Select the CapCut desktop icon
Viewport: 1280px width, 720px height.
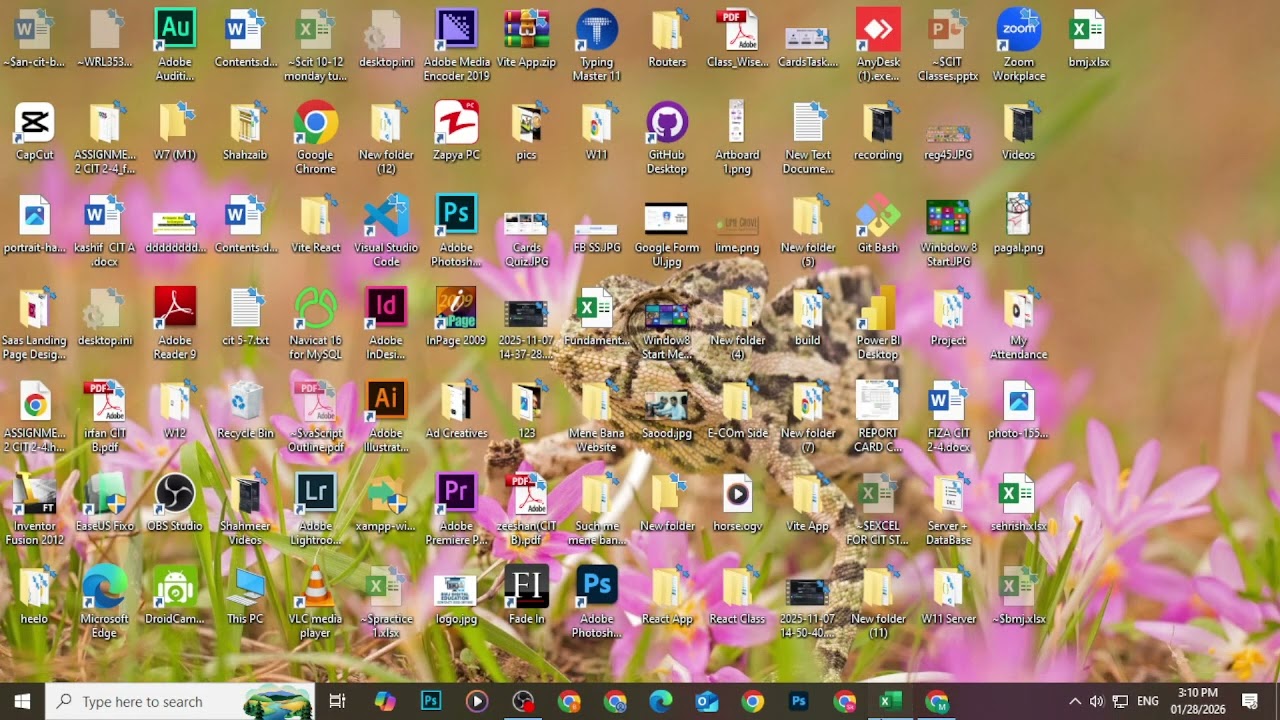pyautogui.click(x=35, y=132)
